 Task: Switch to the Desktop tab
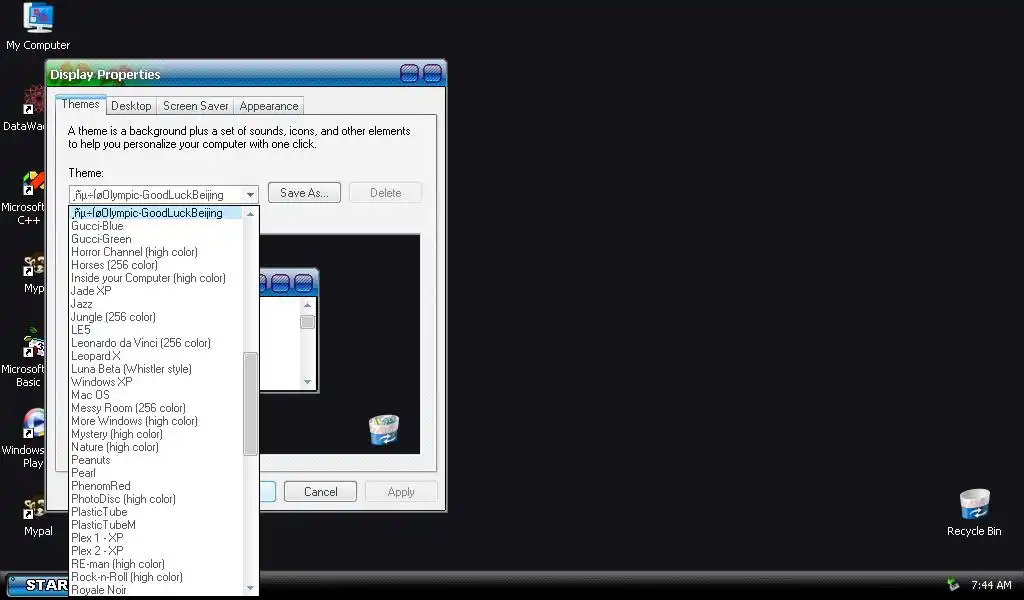pyautogui.click(x=131, y=106)
